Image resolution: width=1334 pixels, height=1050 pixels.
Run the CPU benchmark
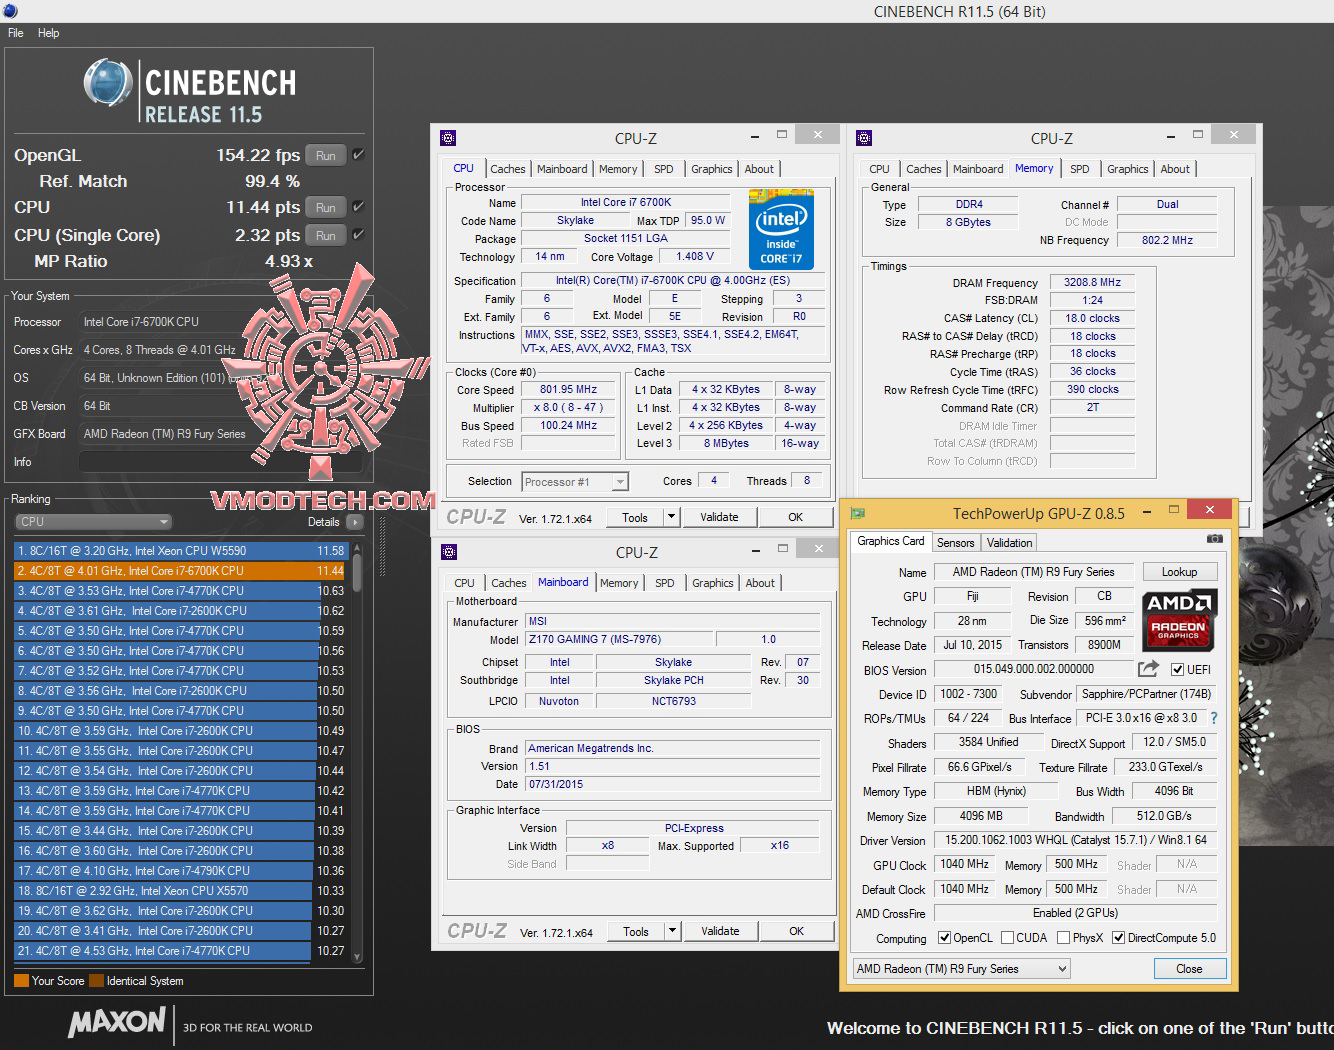[x=326, y=207]
